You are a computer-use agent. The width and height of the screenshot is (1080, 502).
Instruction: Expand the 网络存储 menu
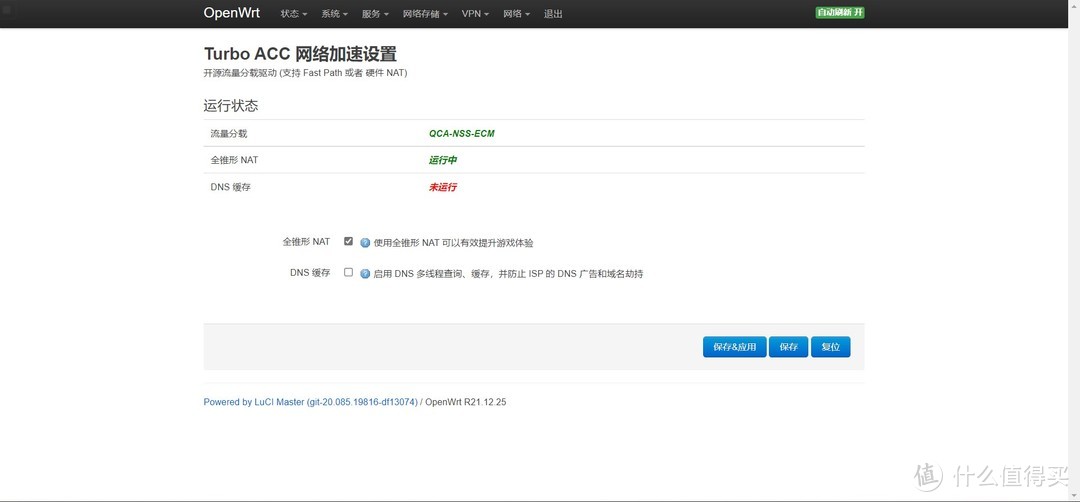point(426,14)
